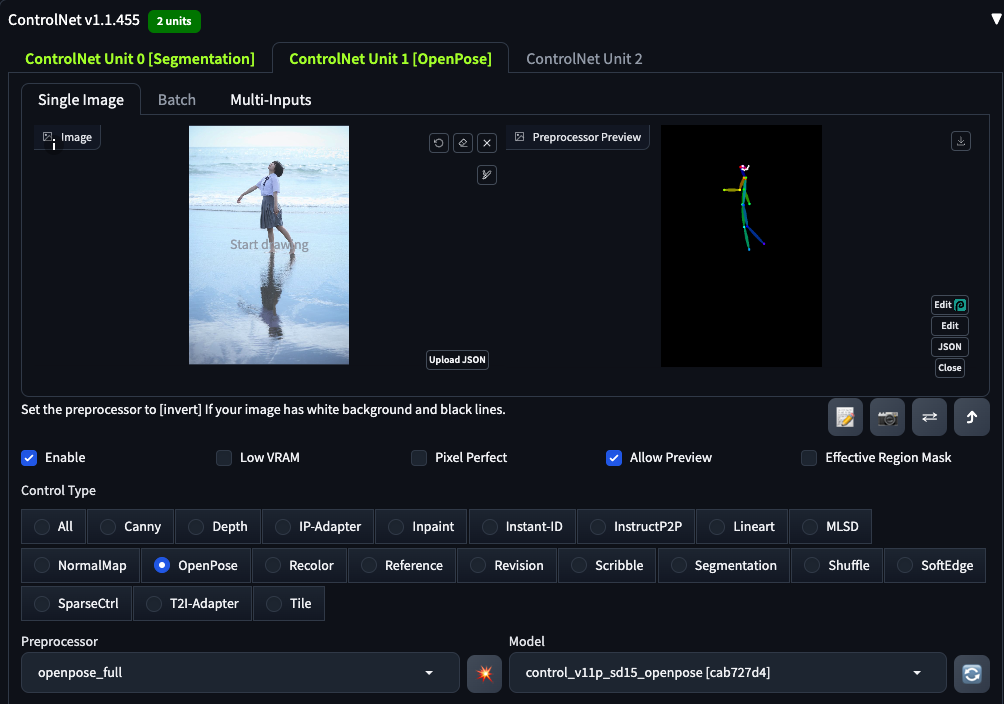
Task: Enable the Pixel Perfect checkbox
Action: point(419,458)
